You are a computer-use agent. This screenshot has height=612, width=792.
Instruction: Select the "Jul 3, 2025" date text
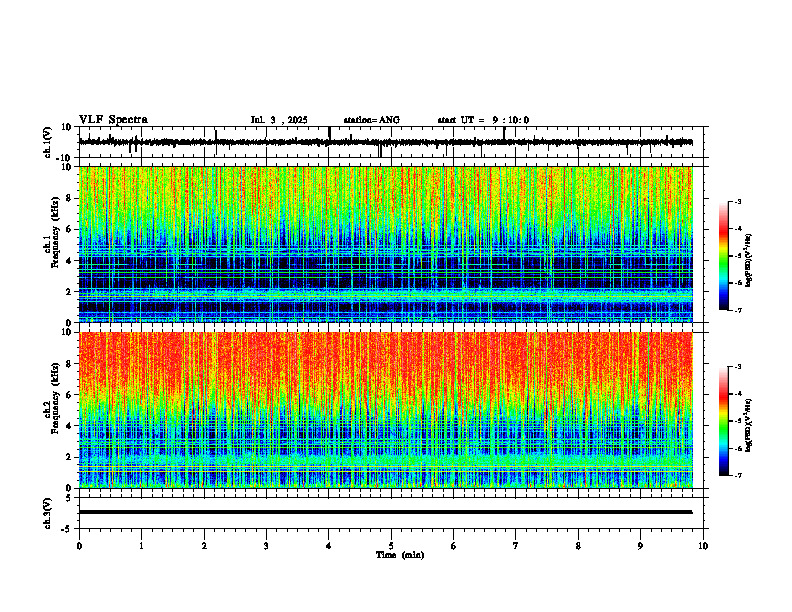(279, 120)
